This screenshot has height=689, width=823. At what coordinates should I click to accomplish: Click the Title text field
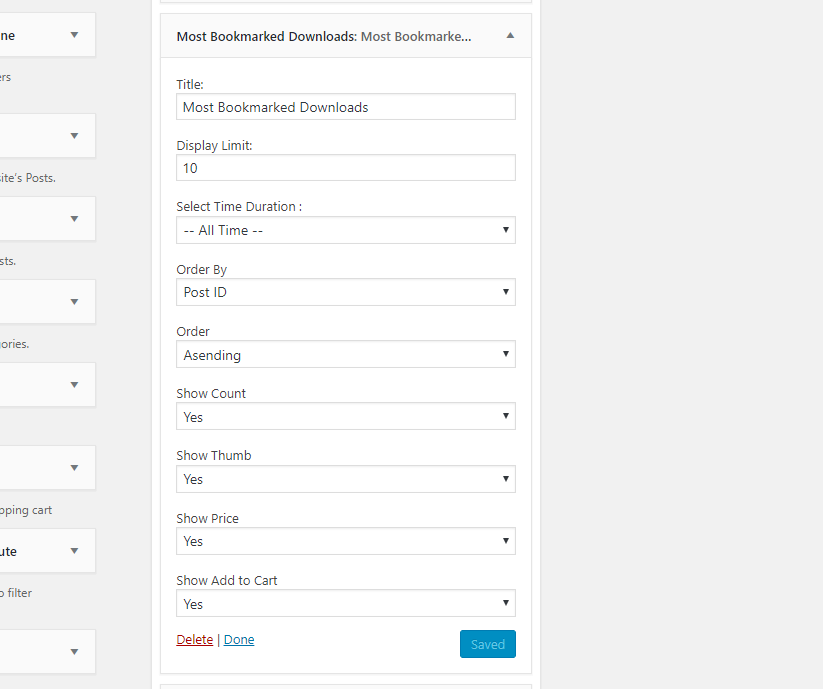[345, 107]
